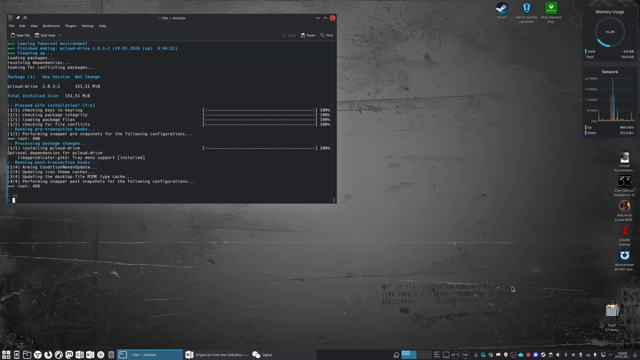Open the clock in the taskbar
This screenshot has width=640, height=360.
(x=622, y=355)
